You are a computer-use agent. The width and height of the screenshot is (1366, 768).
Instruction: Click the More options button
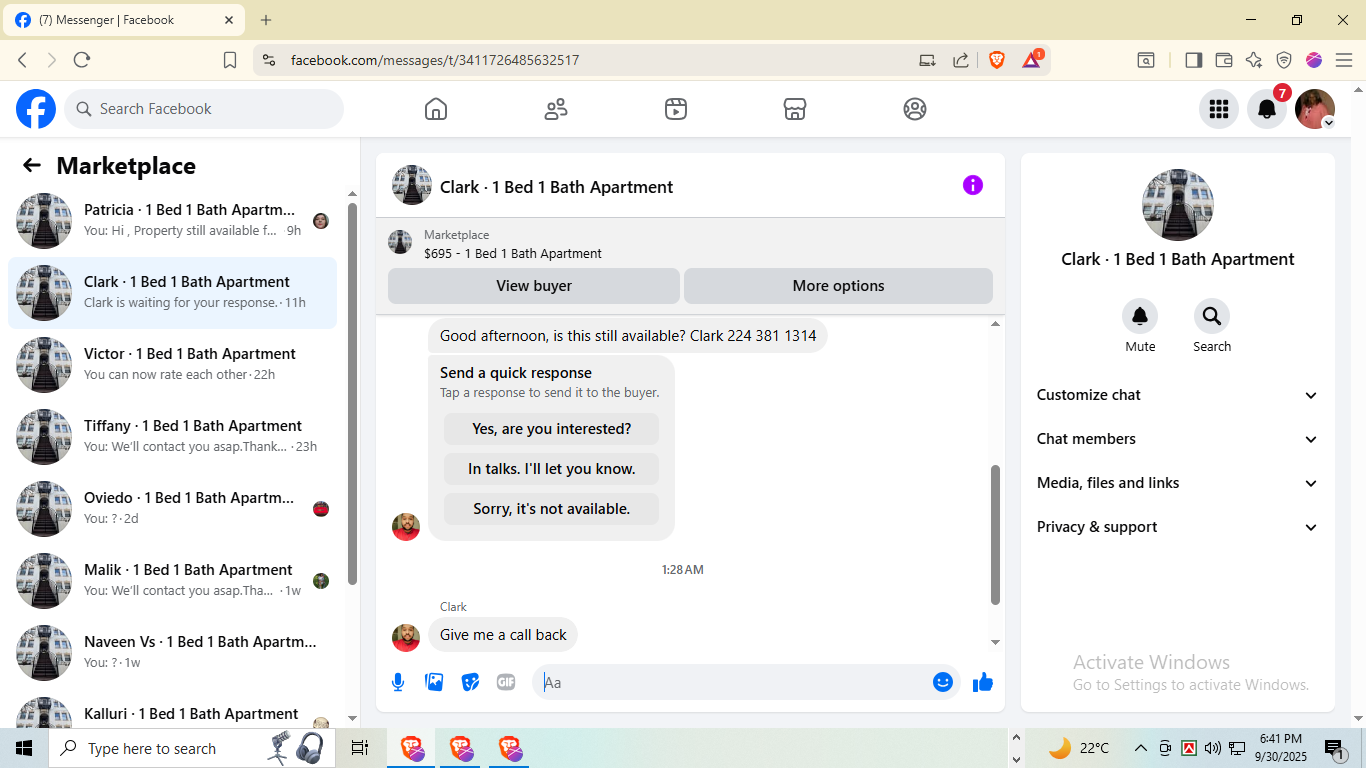tap(838, 286)
